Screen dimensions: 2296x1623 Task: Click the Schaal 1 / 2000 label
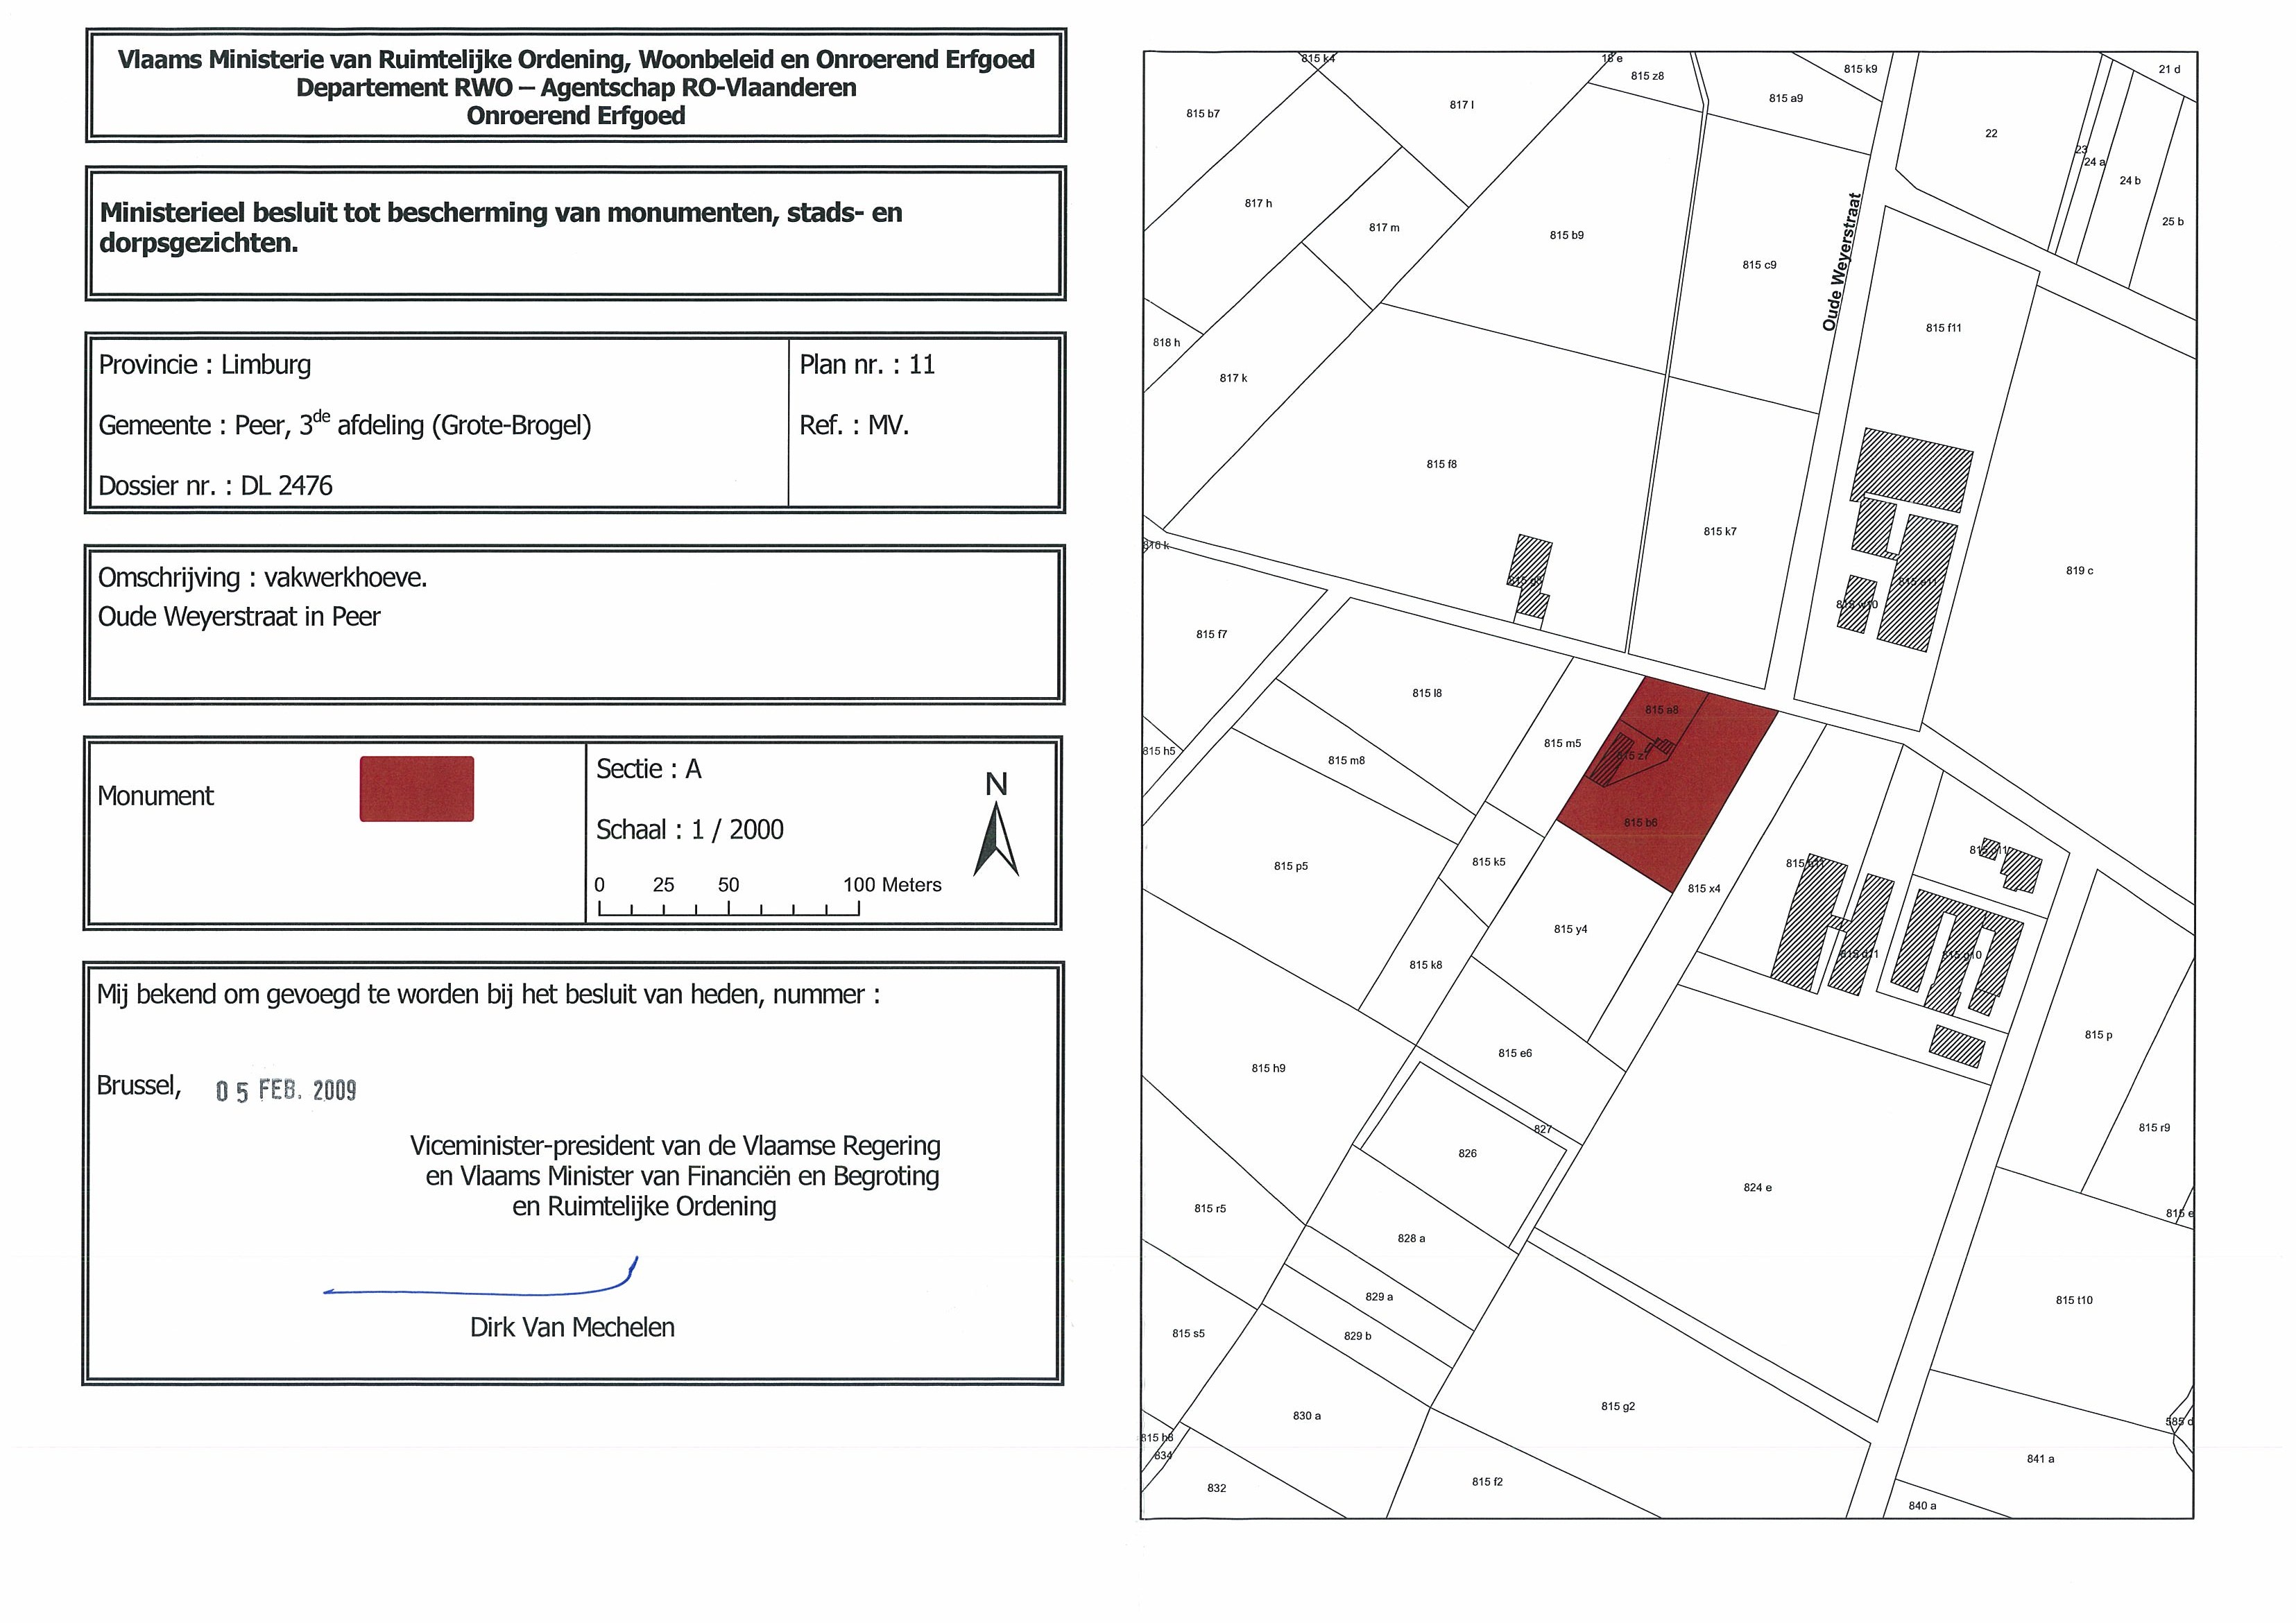[x=689, y=830]
